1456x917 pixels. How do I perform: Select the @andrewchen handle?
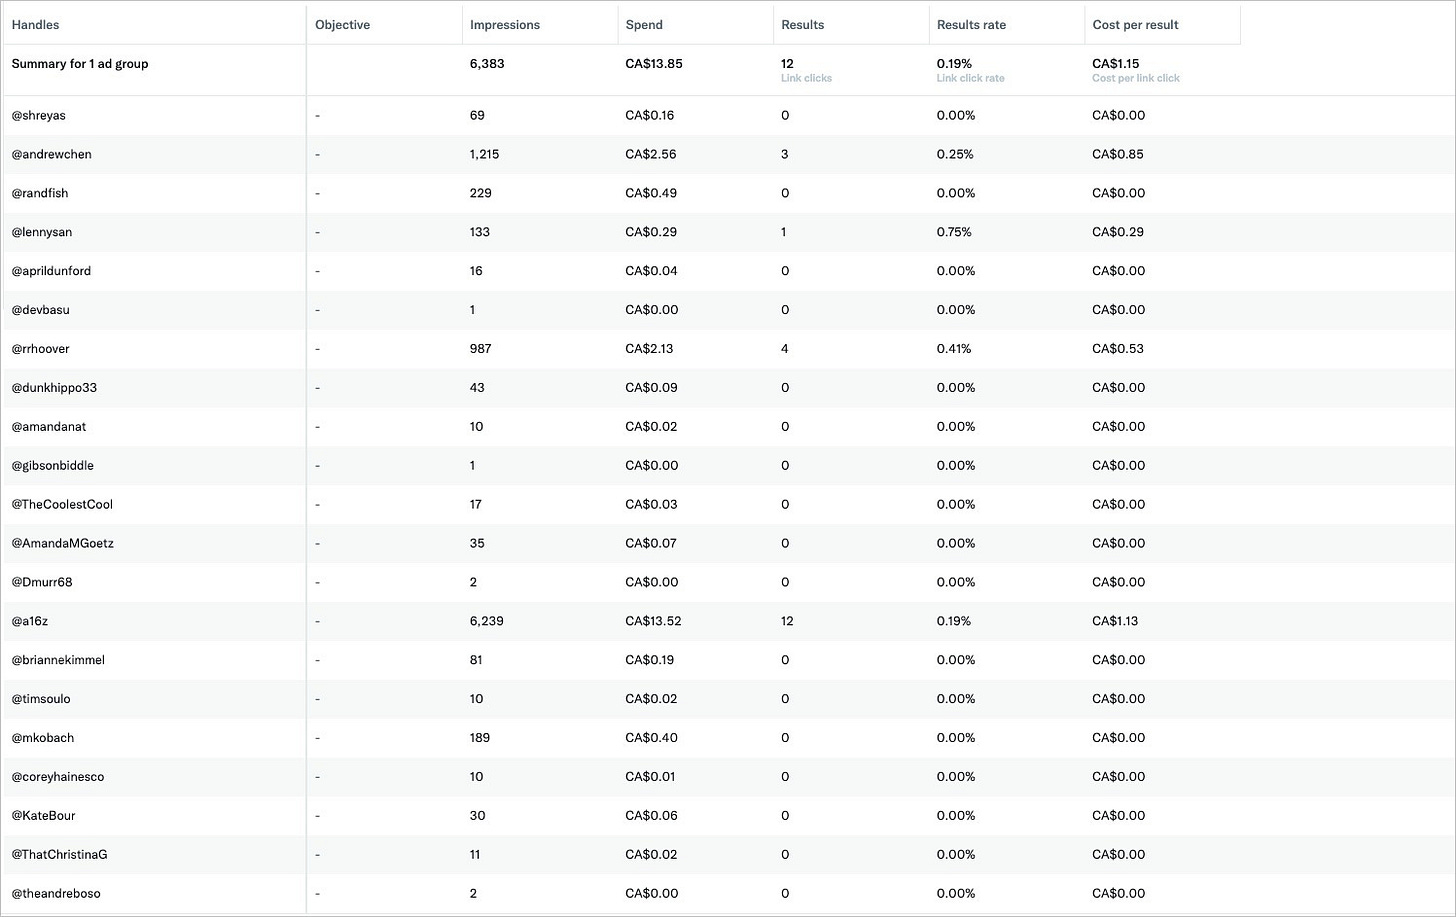pos(51,155)
